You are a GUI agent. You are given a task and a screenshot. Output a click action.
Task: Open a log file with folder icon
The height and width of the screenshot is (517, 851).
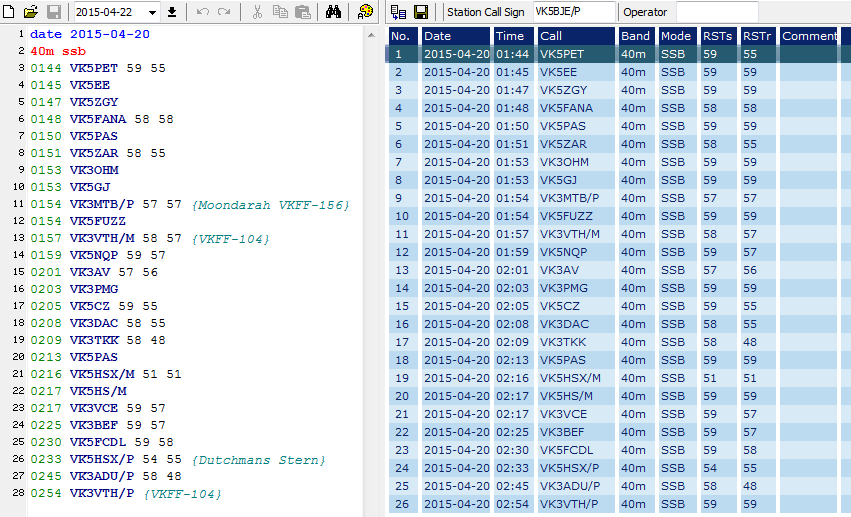[x=31, y=12]
